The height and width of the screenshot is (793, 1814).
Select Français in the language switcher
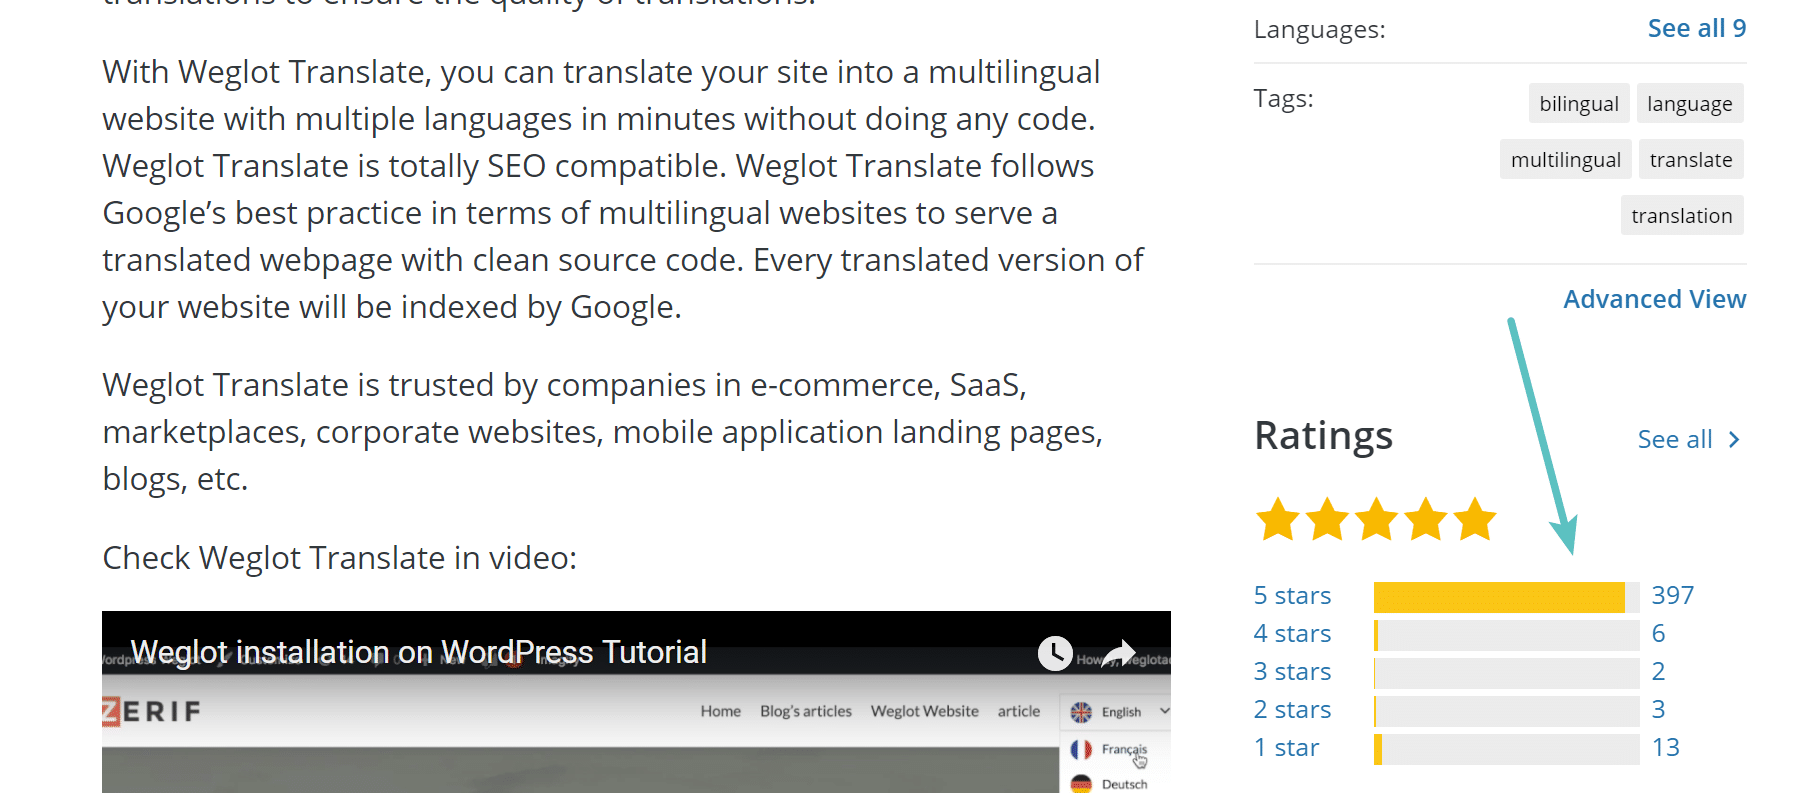(x=1123, y=749)
